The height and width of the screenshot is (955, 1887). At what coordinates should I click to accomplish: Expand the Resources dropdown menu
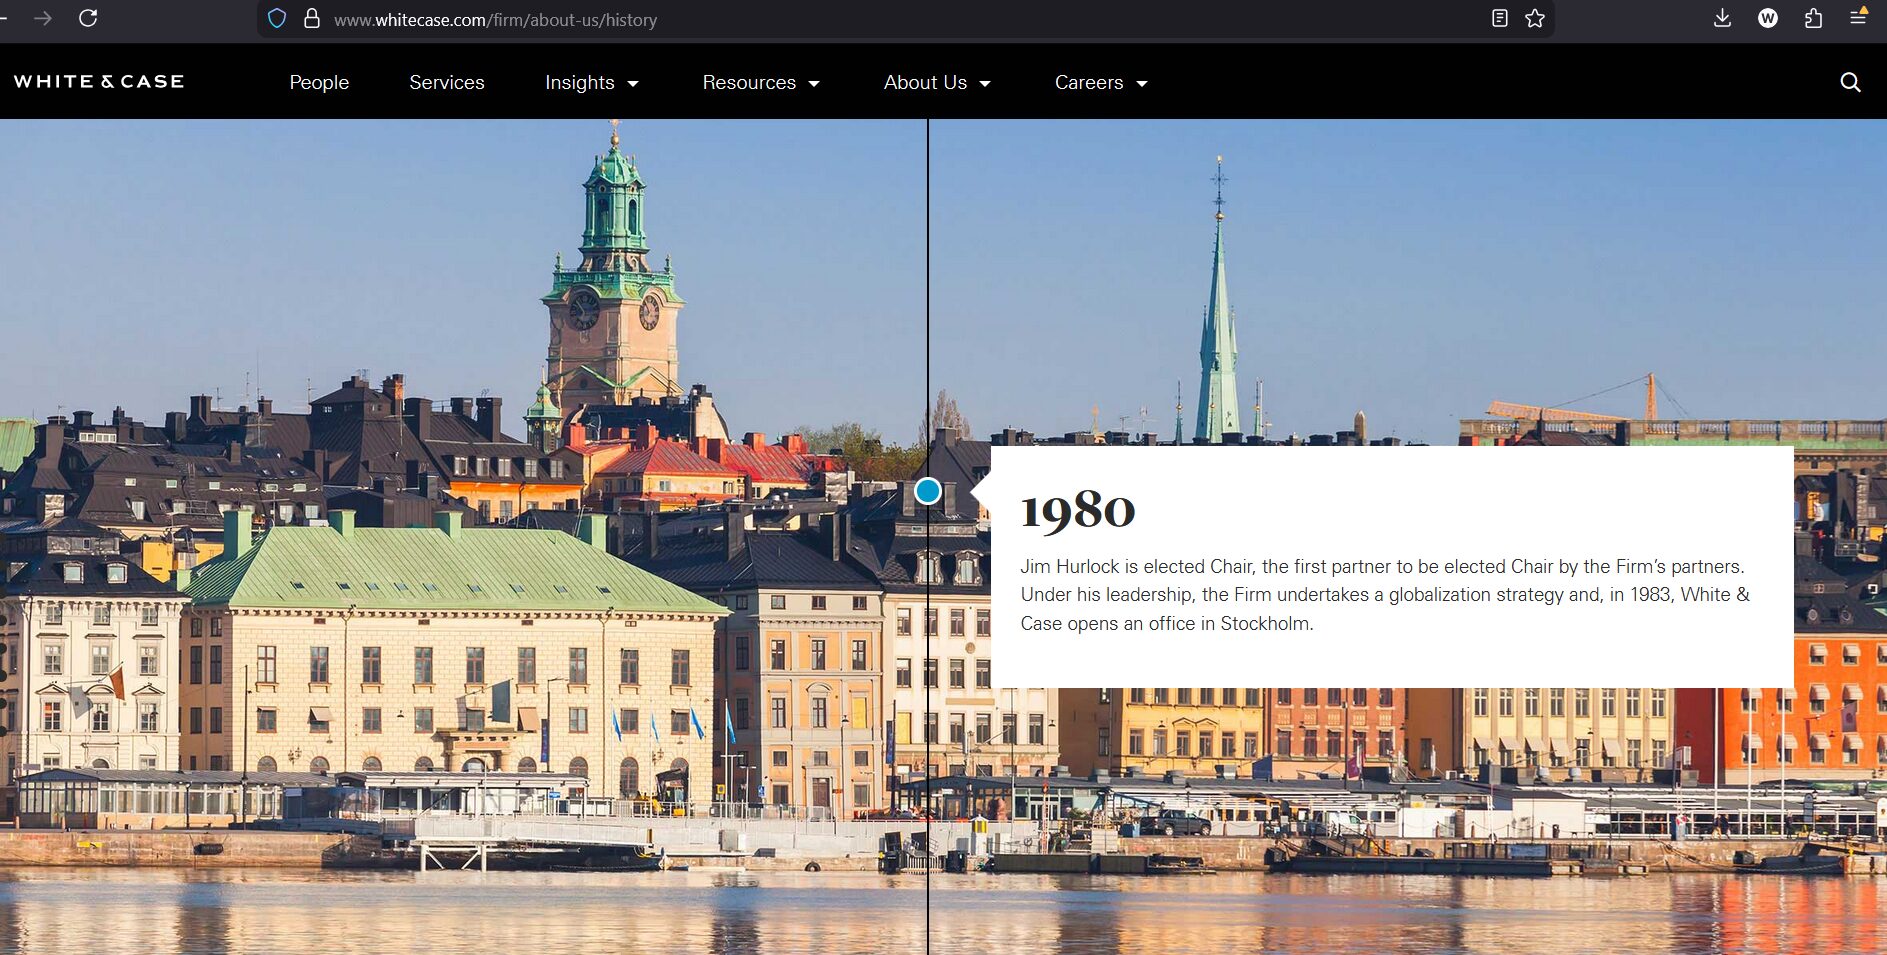pyautogui.click(x=760, y=82)
